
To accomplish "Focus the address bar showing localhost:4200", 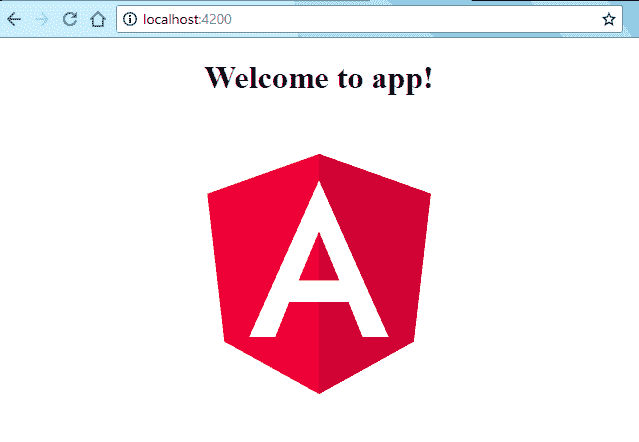I will coord(369,19).
